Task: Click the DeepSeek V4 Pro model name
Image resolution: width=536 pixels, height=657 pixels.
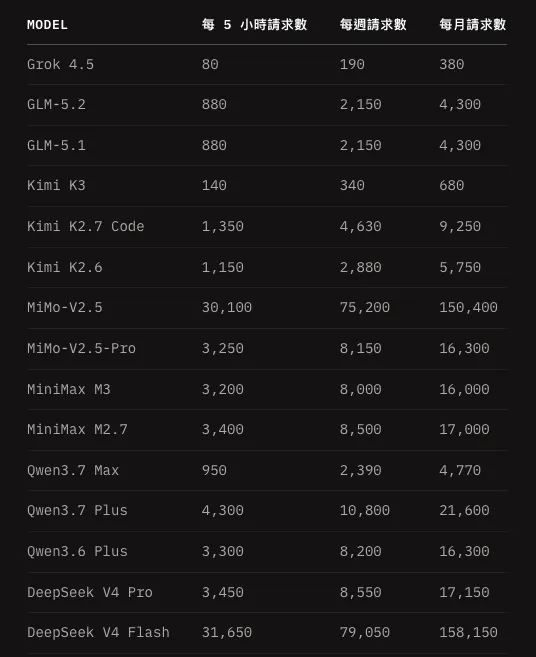Action: (x=90, y=592)
